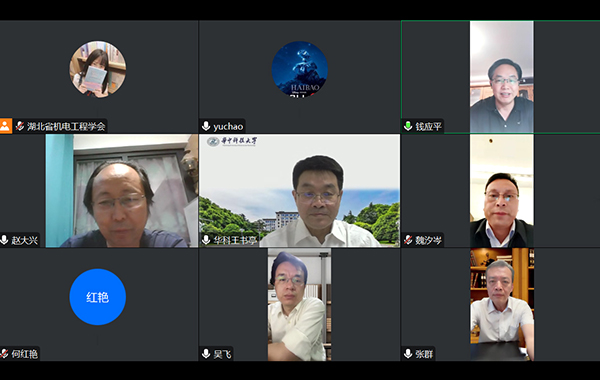Click yuchao's microphone icon
Screen dimensions: 600x380
pos(206,126)
